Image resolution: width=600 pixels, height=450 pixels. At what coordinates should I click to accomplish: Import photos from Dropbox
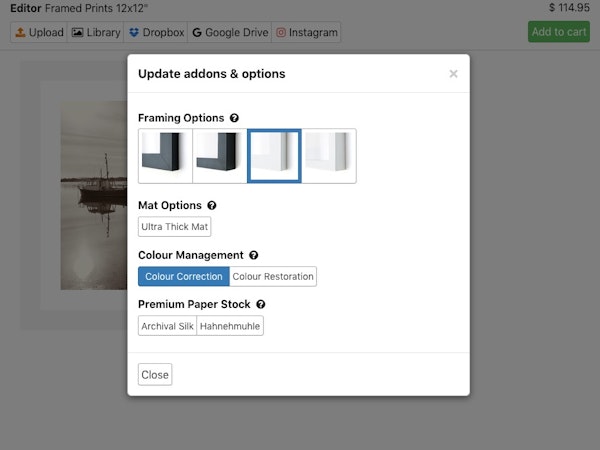coord(156,32)
